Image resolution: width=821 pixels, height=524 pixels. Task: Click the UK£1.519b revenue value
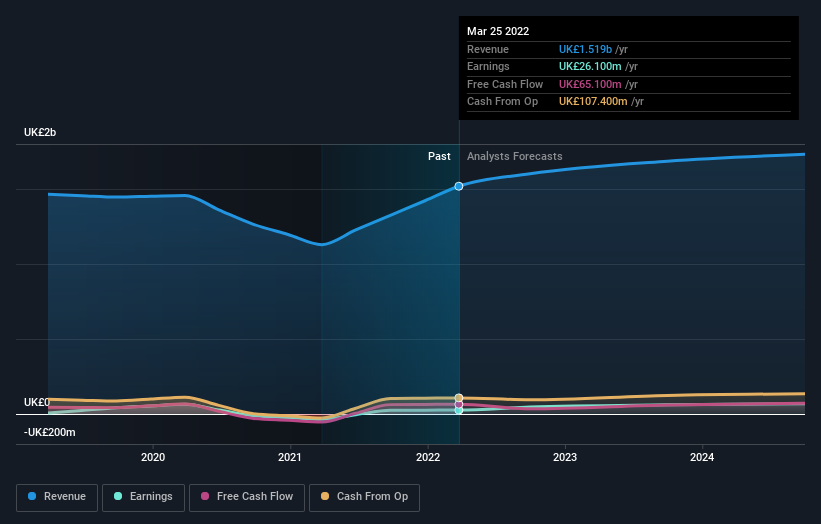(585, 49)
